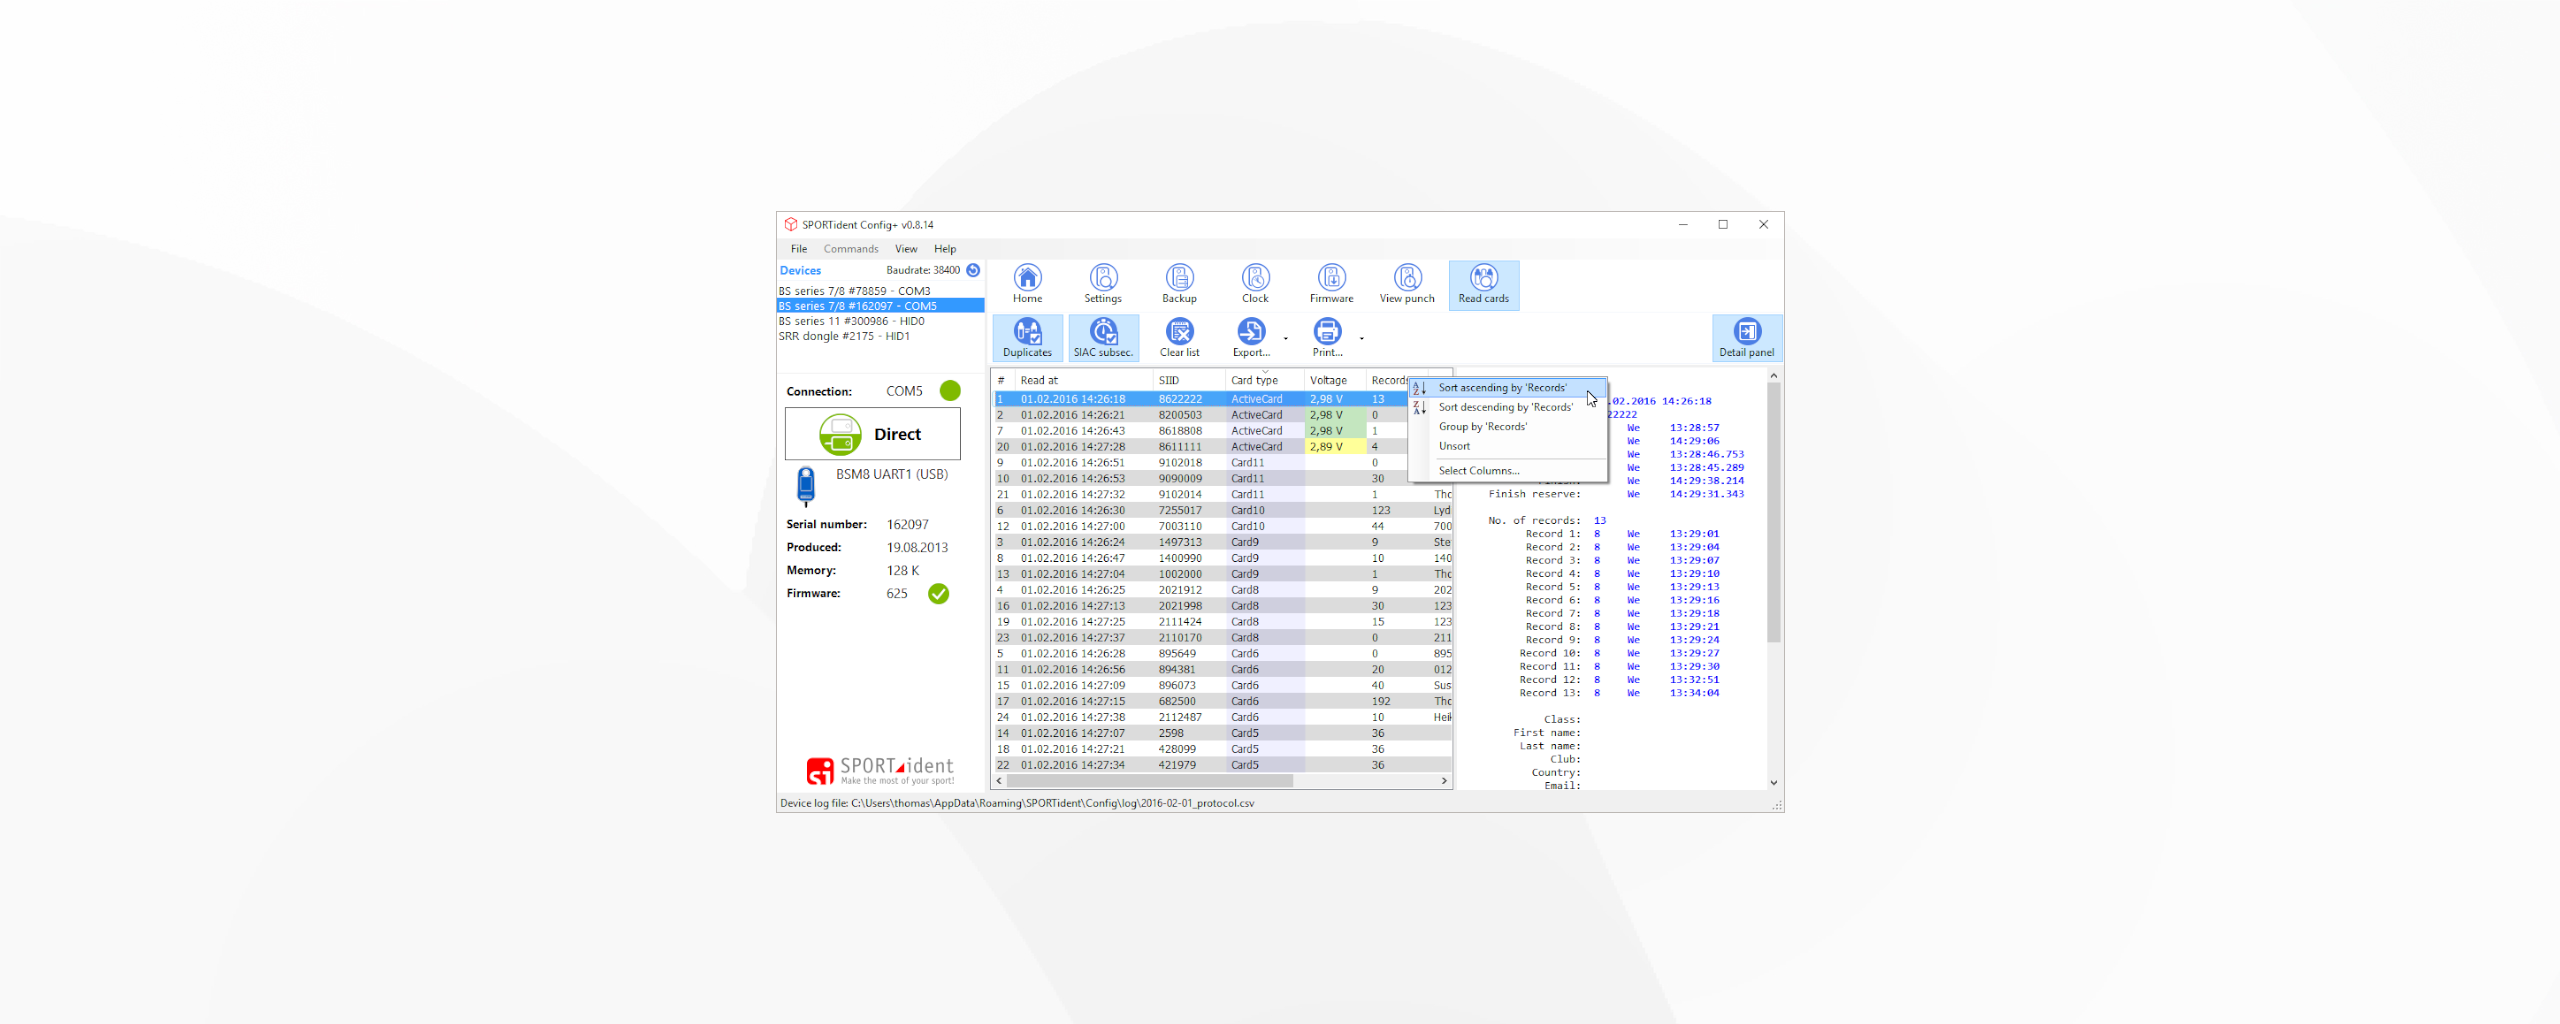Click the Card type column header
Screen dimensions: 2560x1024
tap(1264, 380)
